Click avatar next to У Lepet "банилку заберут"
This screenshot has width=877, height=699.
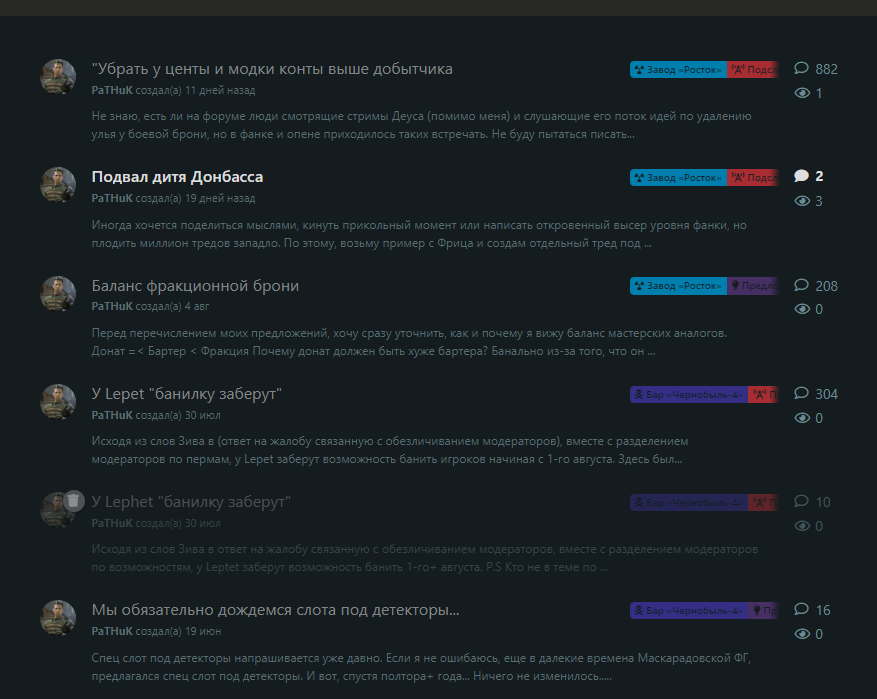click(57, 401)
